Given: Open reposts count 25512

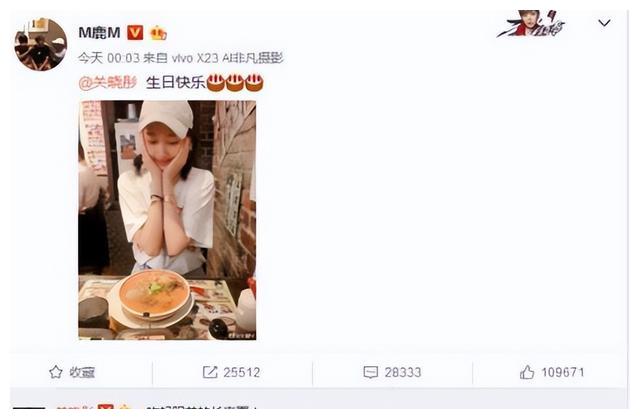Looking at the screenshot, I should click(x=242, y=372).
